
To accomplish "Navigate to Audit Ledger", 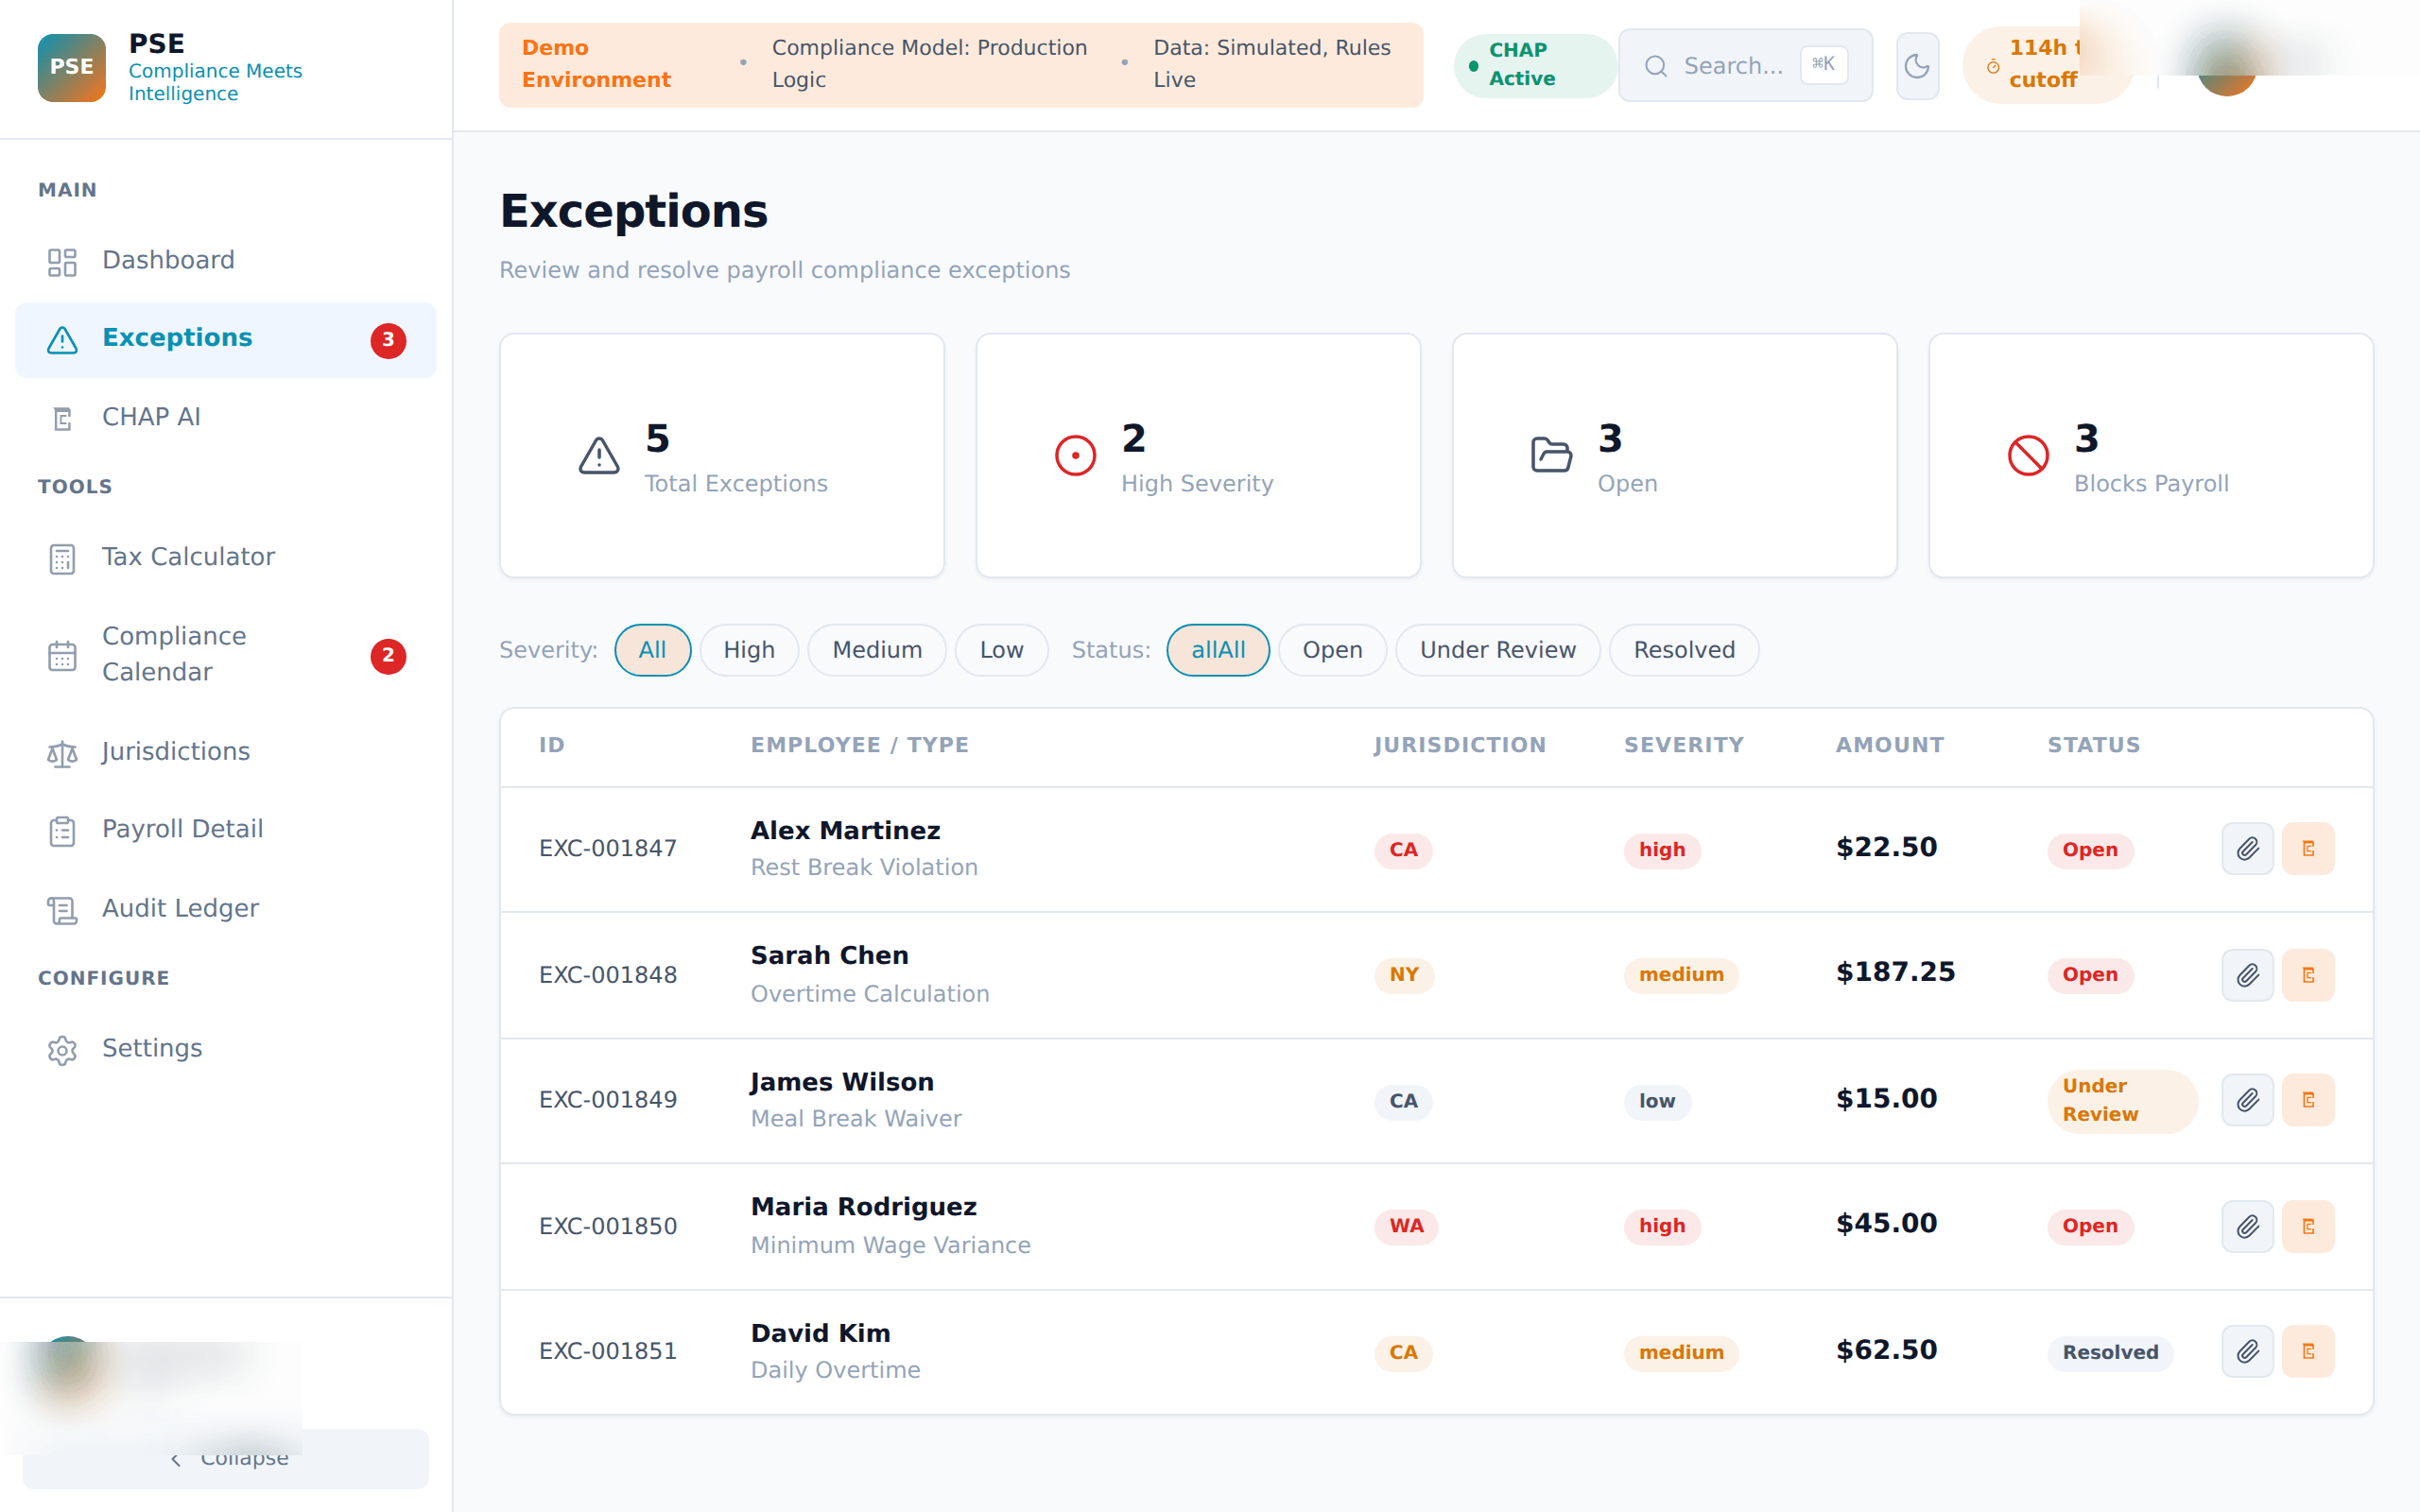I will pos(180,908).
